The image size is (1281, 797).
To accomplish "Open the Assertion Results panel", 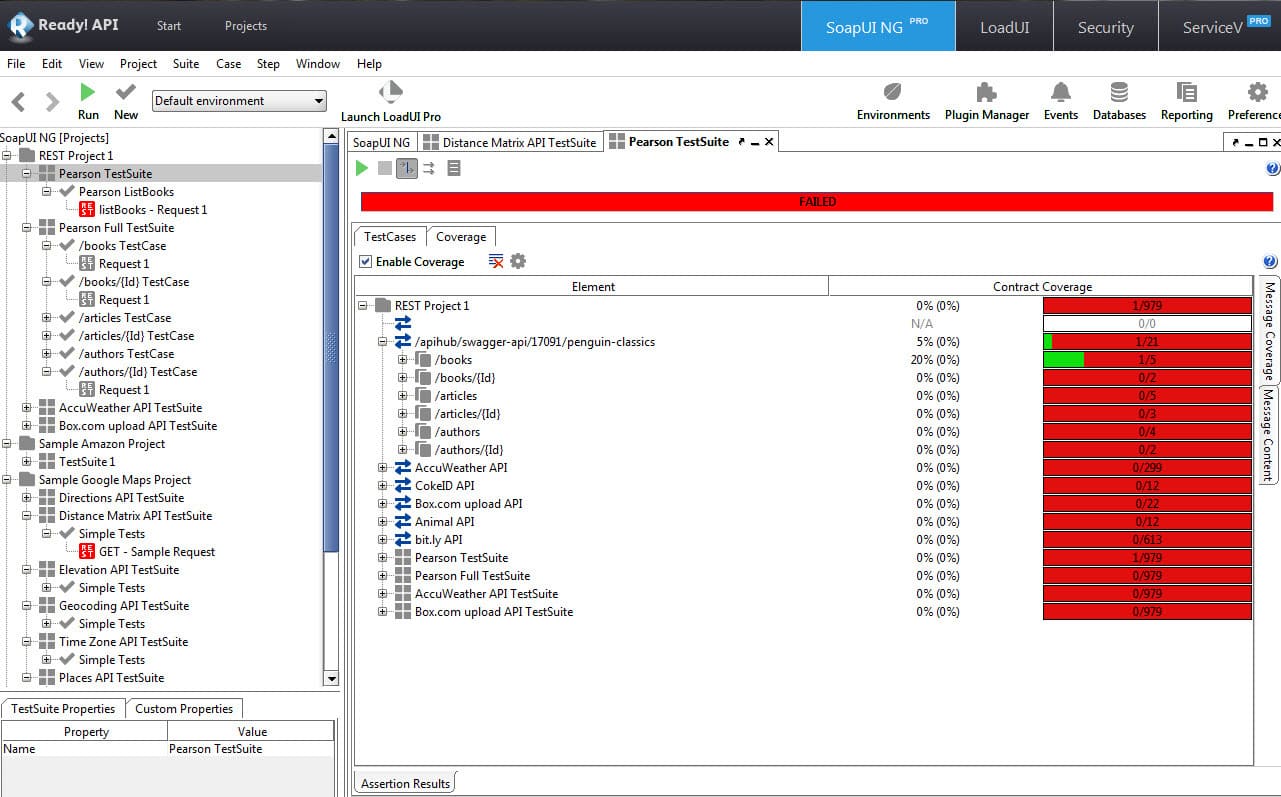I will pyautogui.click(x=405, y=783).
